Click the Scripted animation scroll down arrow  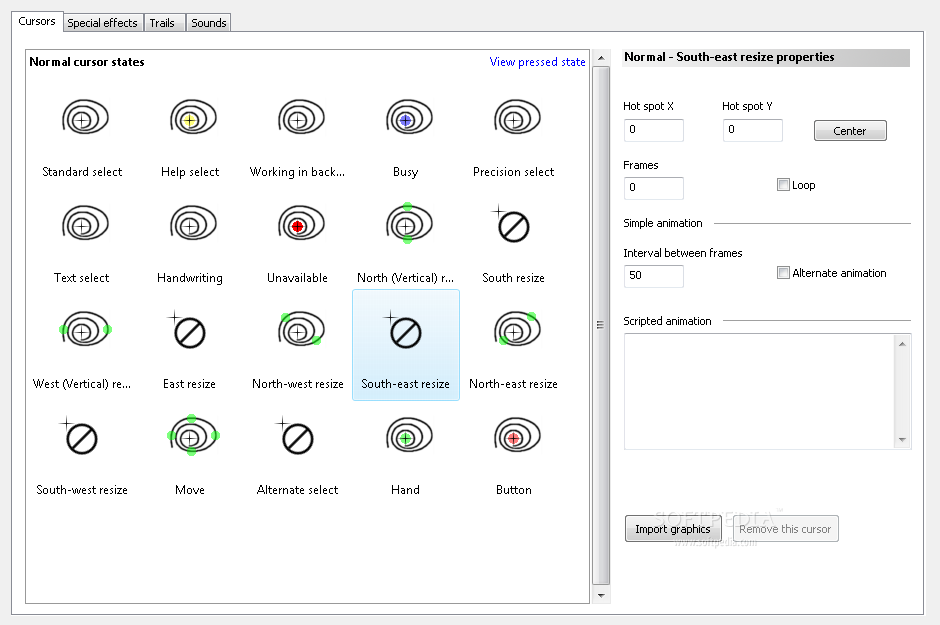pyautogui.click(x=902, y=440)
